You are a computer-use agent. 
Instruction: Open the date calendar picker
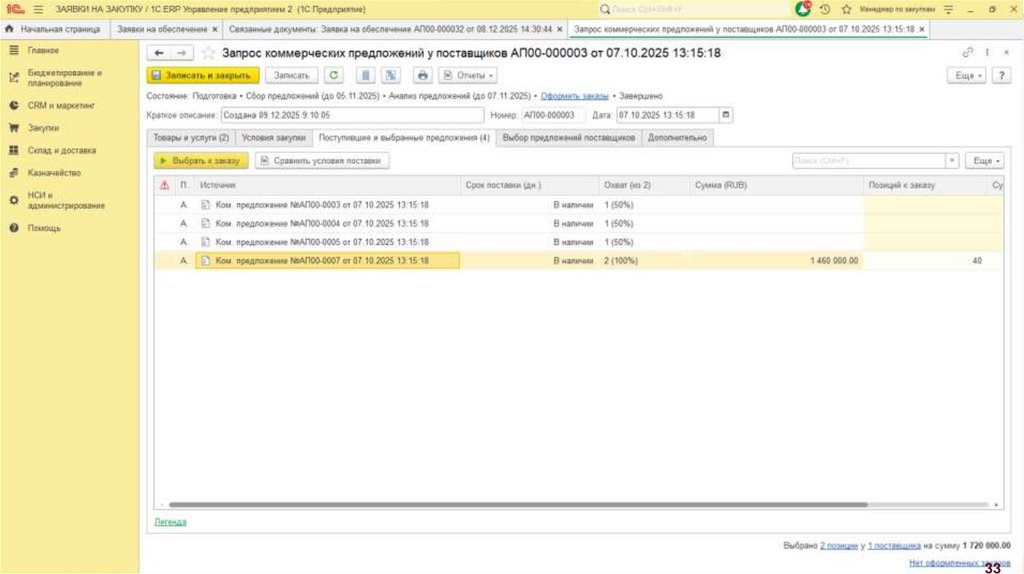click(726, 115)
